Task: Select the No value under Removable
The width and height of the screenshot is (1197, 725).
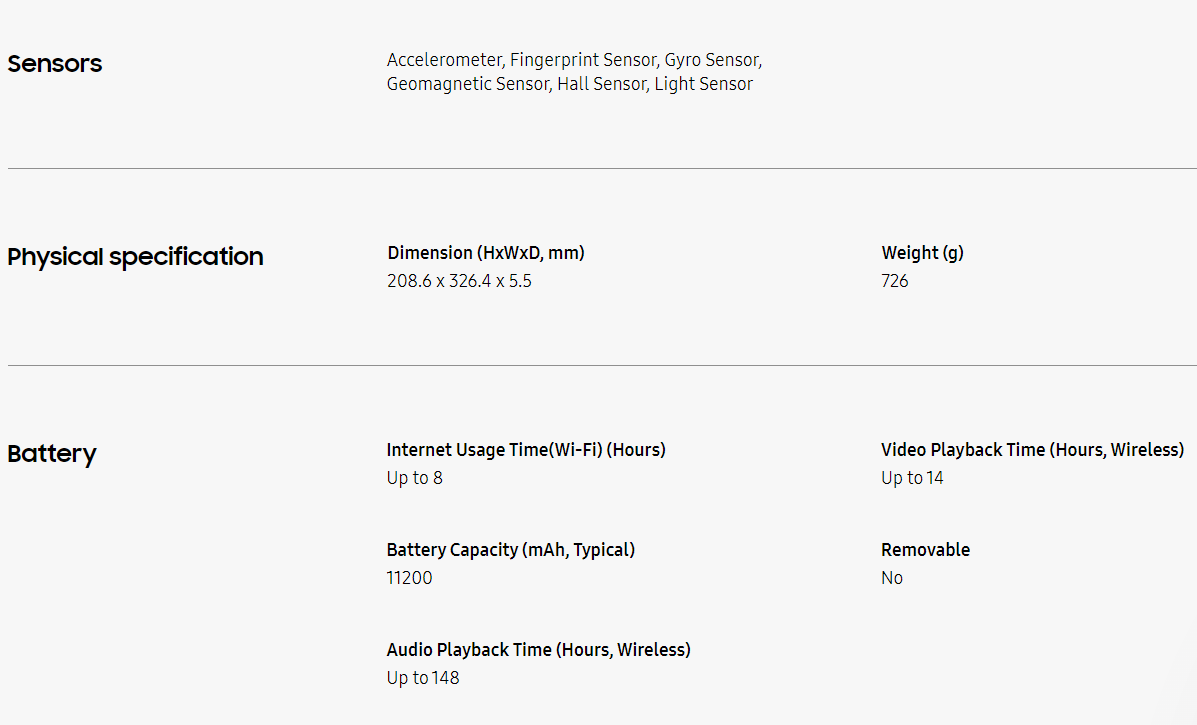Action: click(x=892, y=578)
